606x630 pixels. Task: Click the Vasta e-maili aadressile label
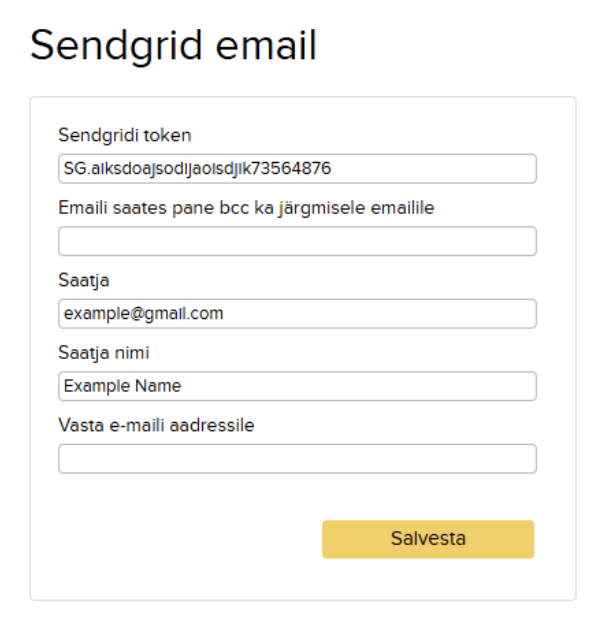pos(157,425)
